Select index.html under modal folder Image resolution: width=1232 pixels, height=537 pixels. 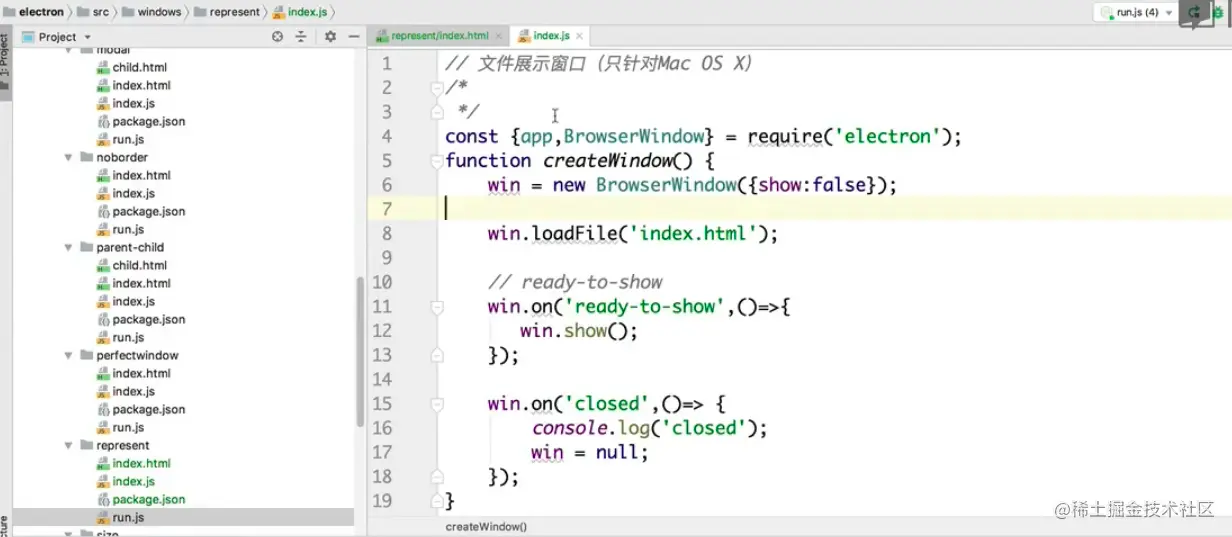tap(141, 86)
